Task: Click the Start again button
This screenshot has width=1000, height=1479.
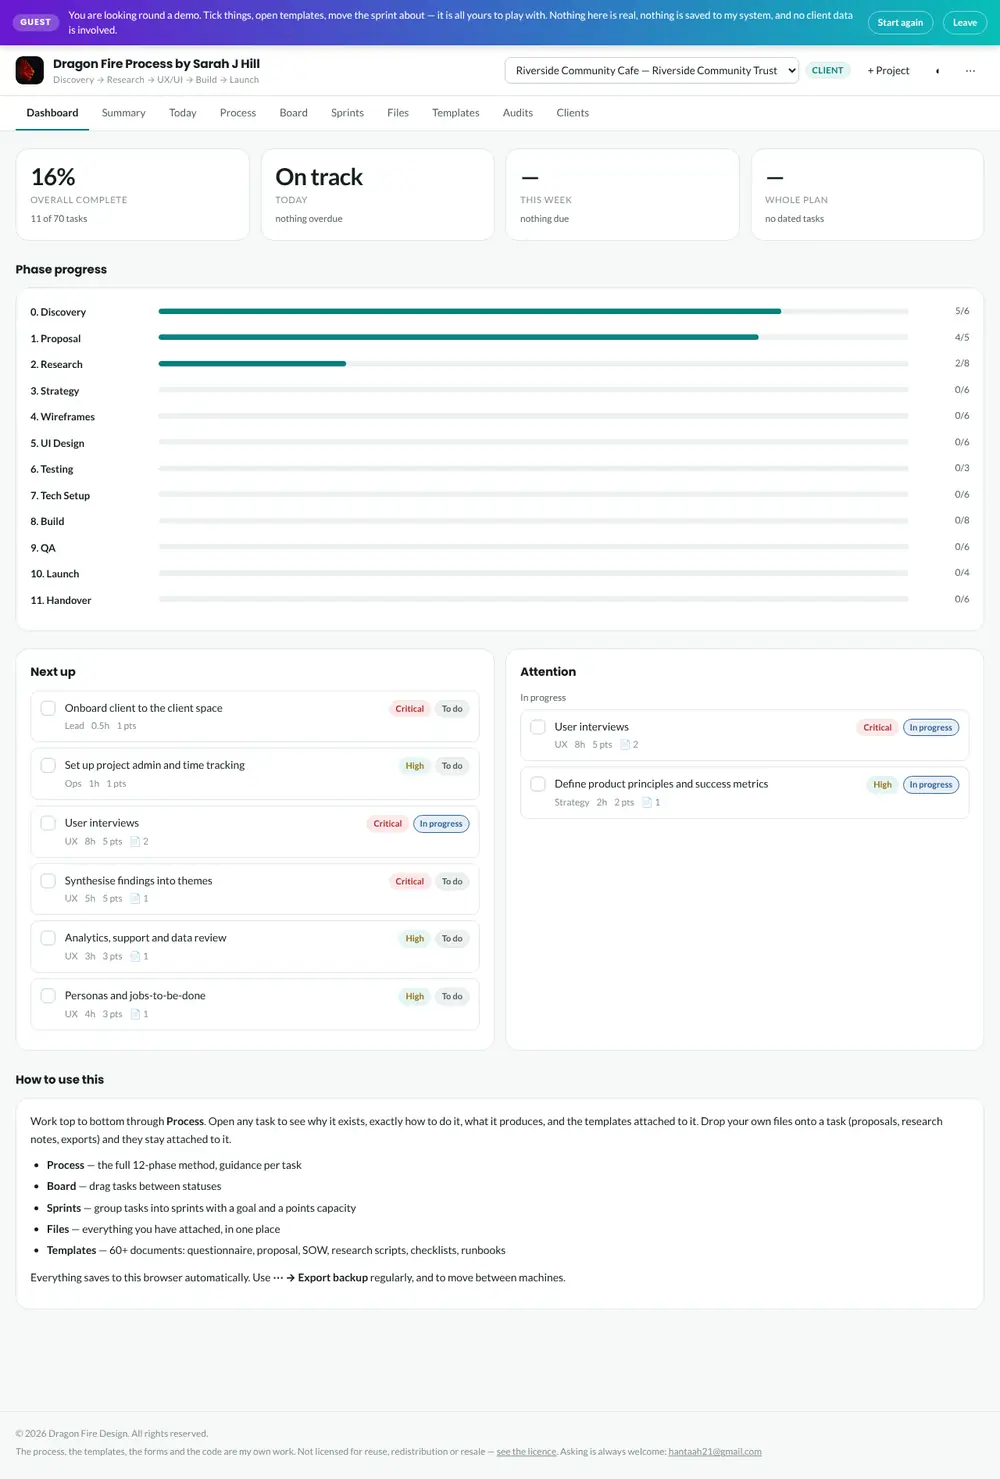Action: (900, 22)
